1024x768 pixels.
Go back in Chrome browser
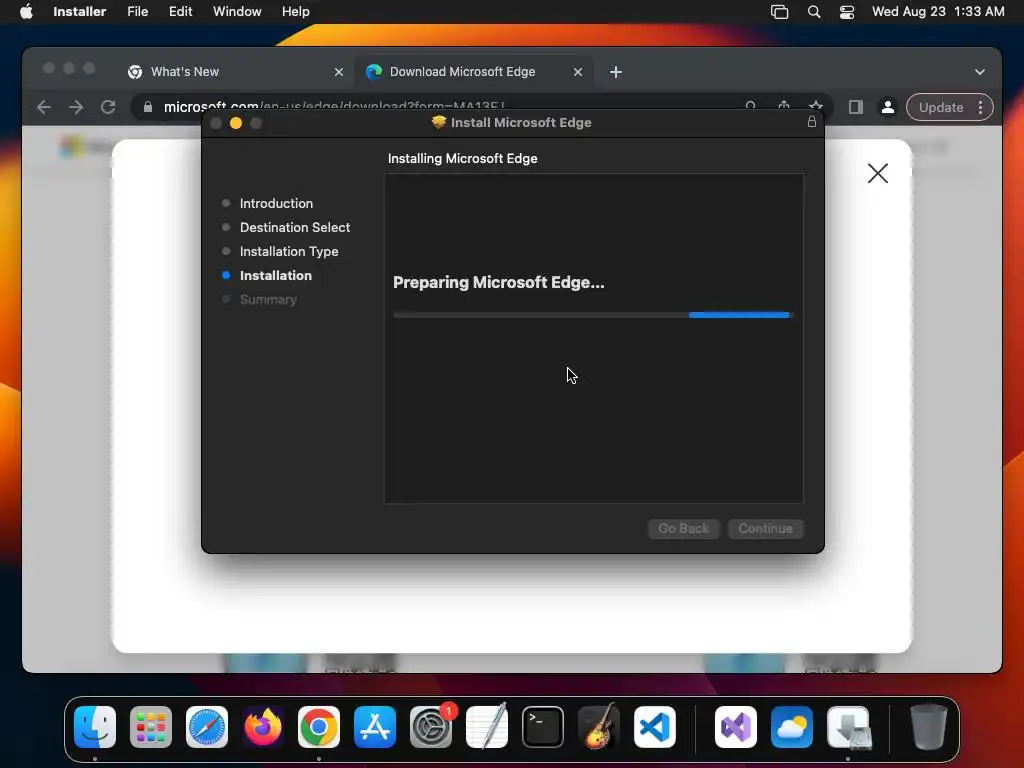click(x=44, y=107)
